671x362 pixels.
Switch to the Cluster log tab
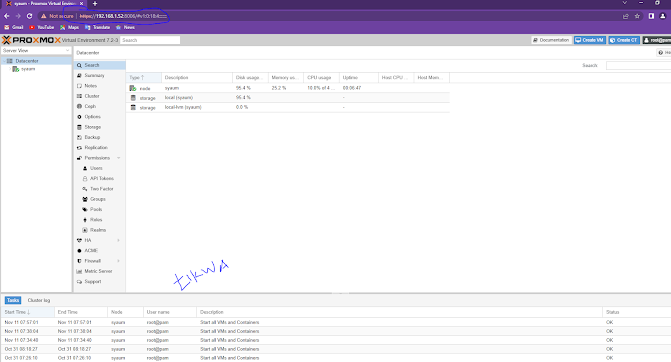point(39,300)
